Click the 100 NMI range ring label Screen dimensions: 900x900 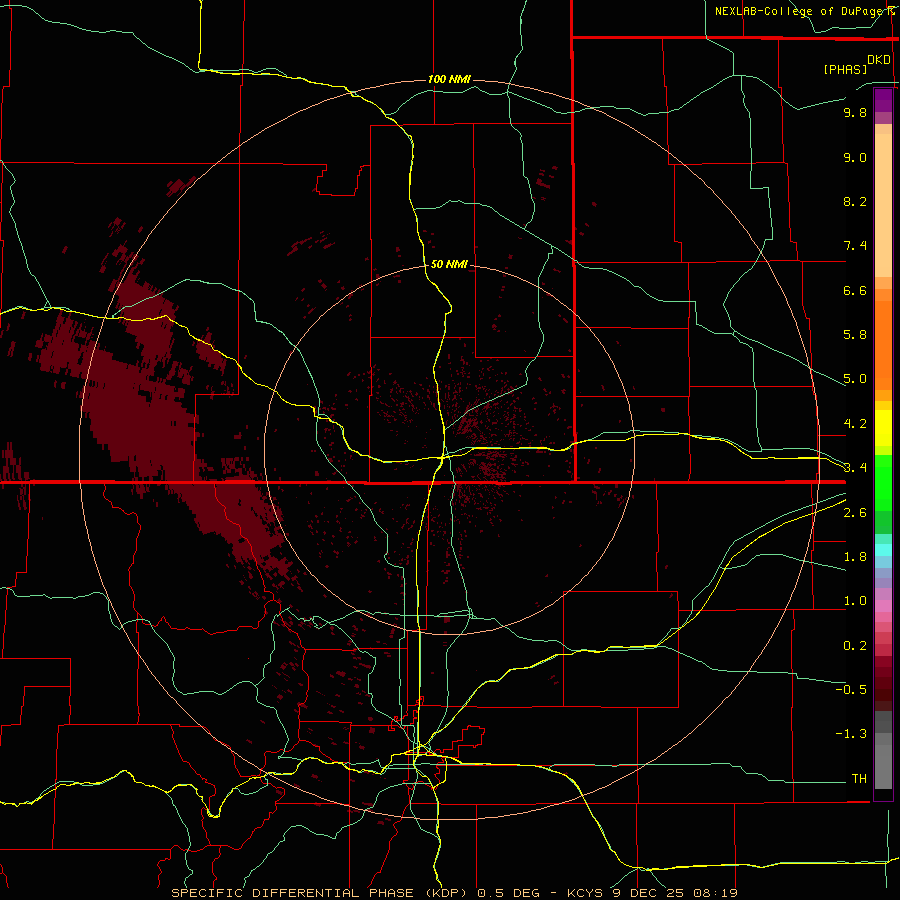pyautogui.click(x=449, y=79)
